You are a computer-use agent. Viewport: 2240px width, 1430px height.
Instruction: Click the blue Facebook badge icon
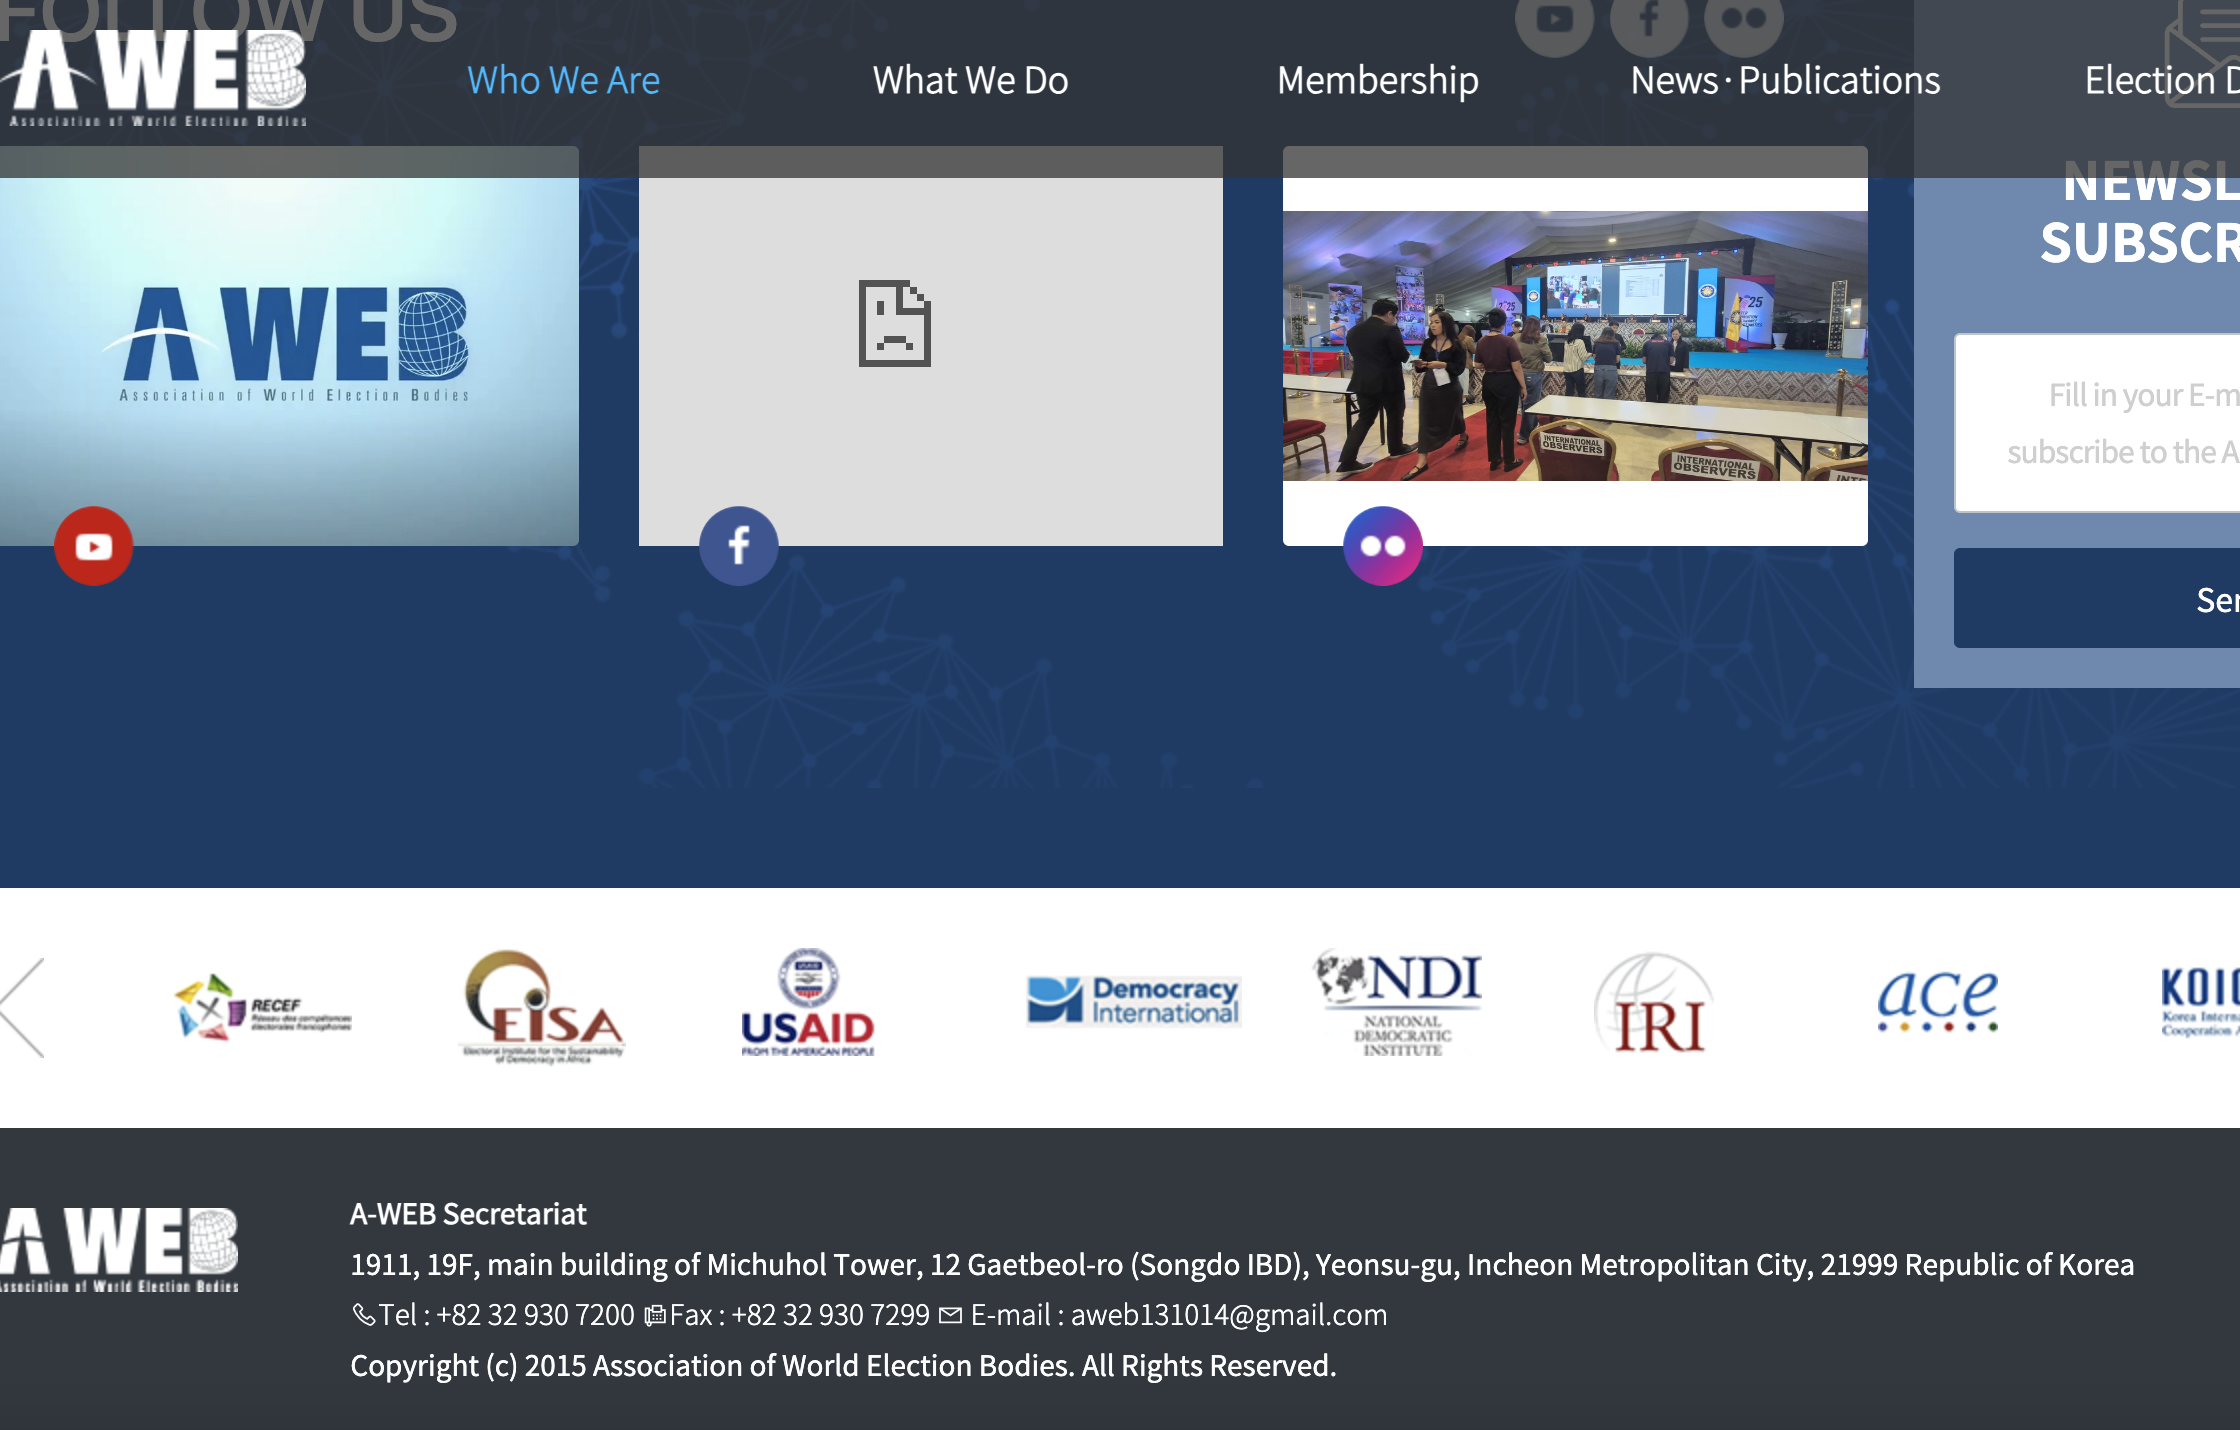(738, 546)
